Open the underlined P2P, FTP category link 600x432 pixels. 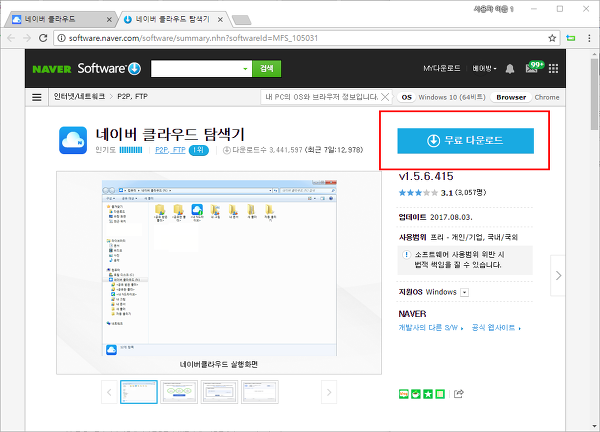tap(170, 150)
